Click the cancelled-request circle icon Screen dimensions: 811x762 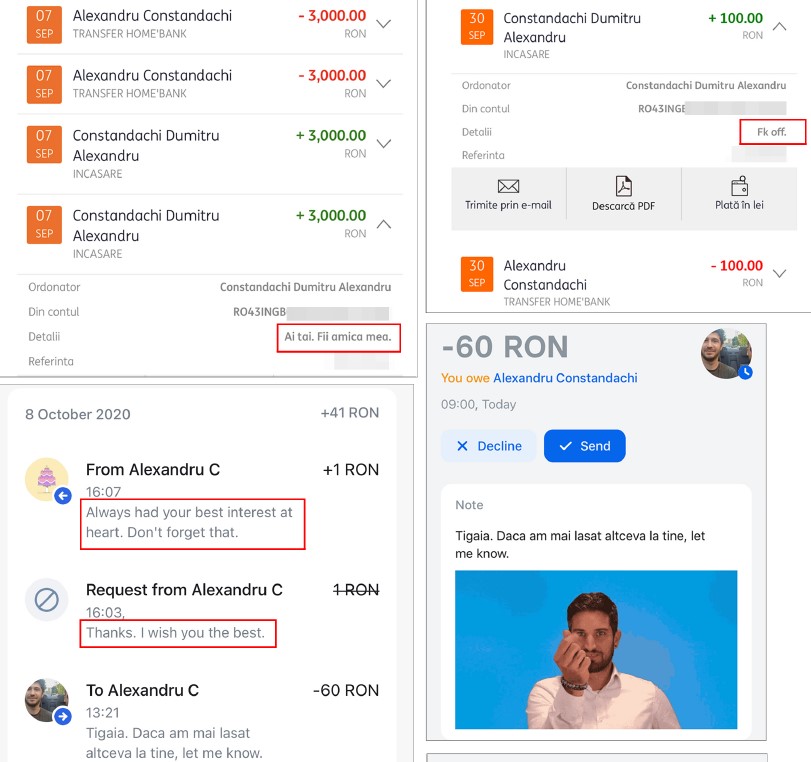click(47, 600)
